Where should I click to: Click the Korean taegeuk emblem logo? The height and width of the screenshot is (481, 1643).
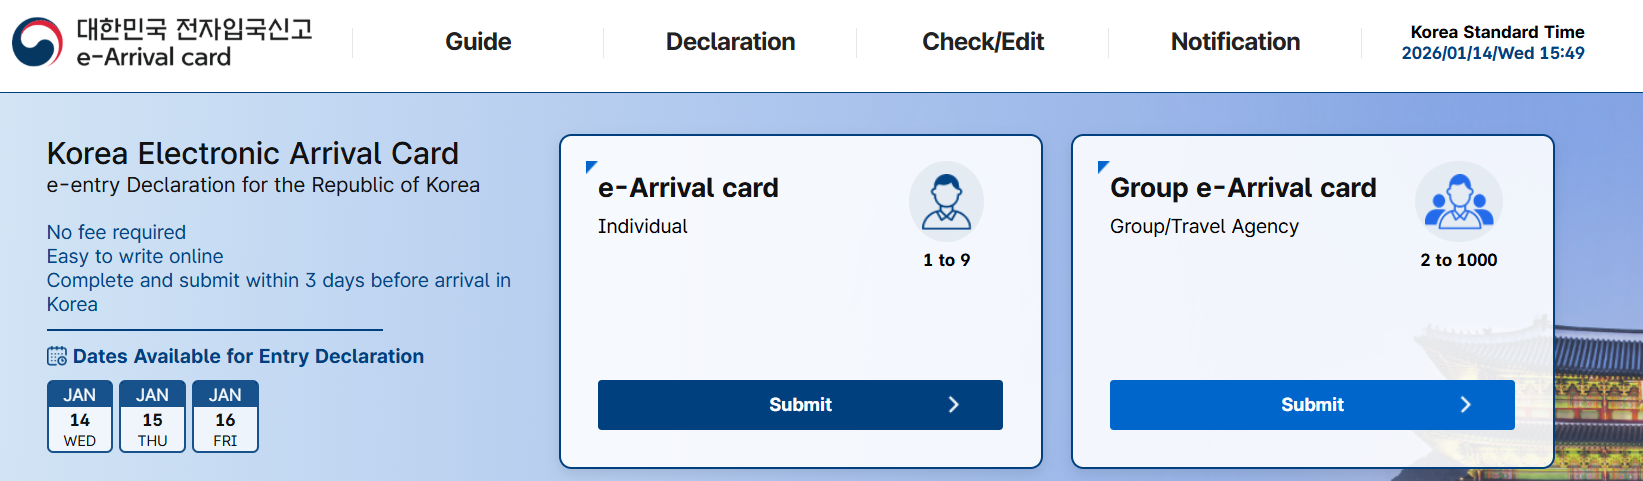point(37,42)
